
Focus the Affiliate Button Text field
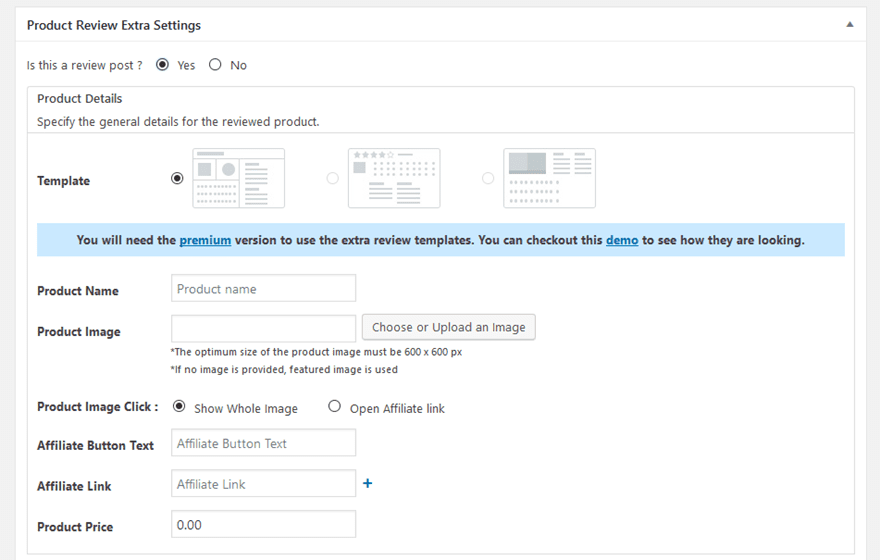click(263, 443)
